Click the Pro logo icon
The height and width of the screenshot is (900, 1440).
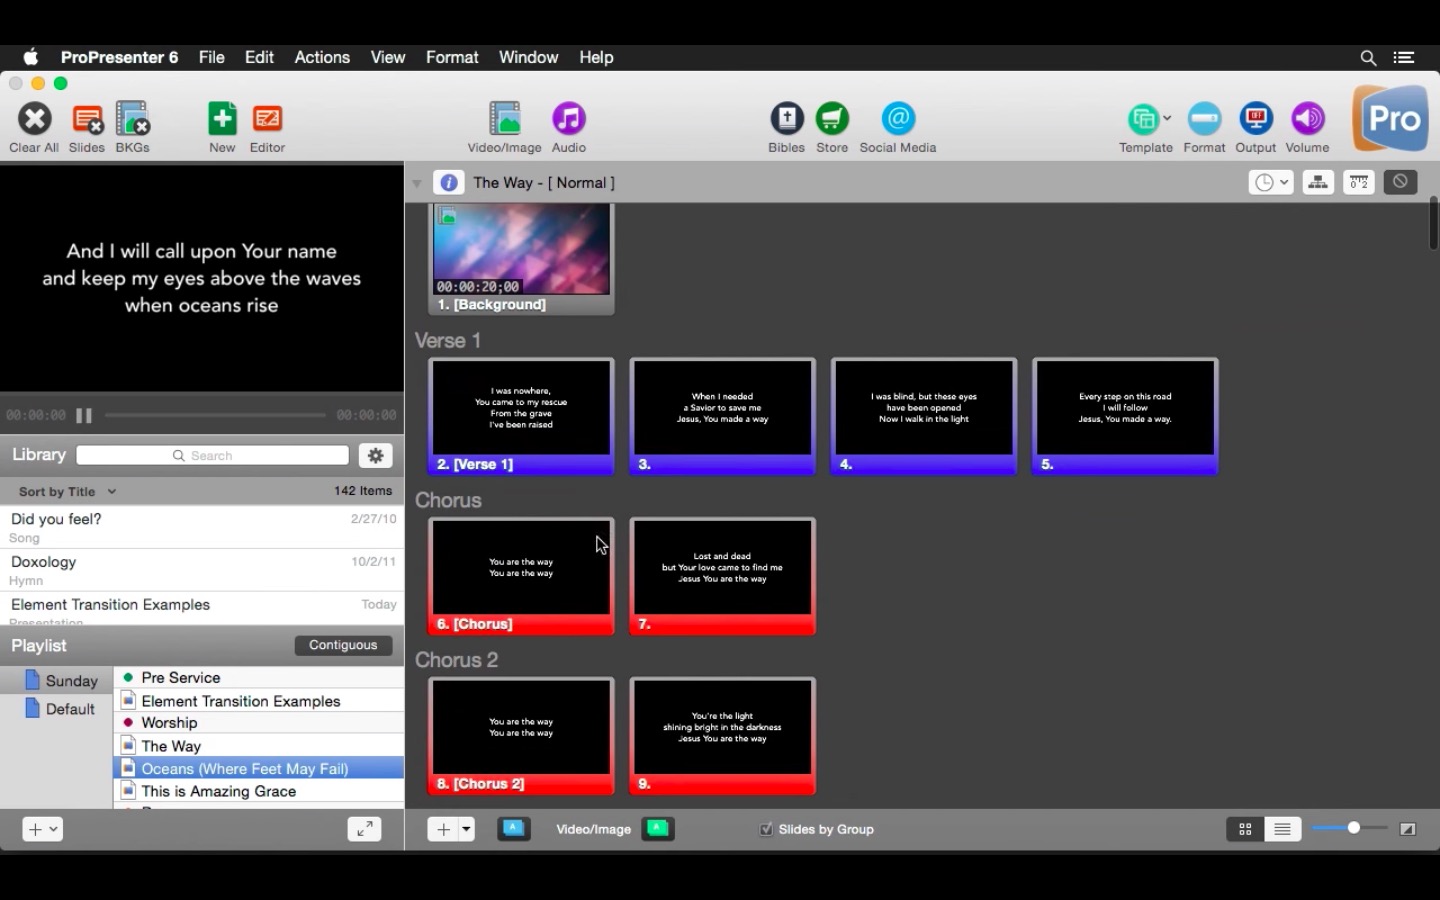point(1391,119)
